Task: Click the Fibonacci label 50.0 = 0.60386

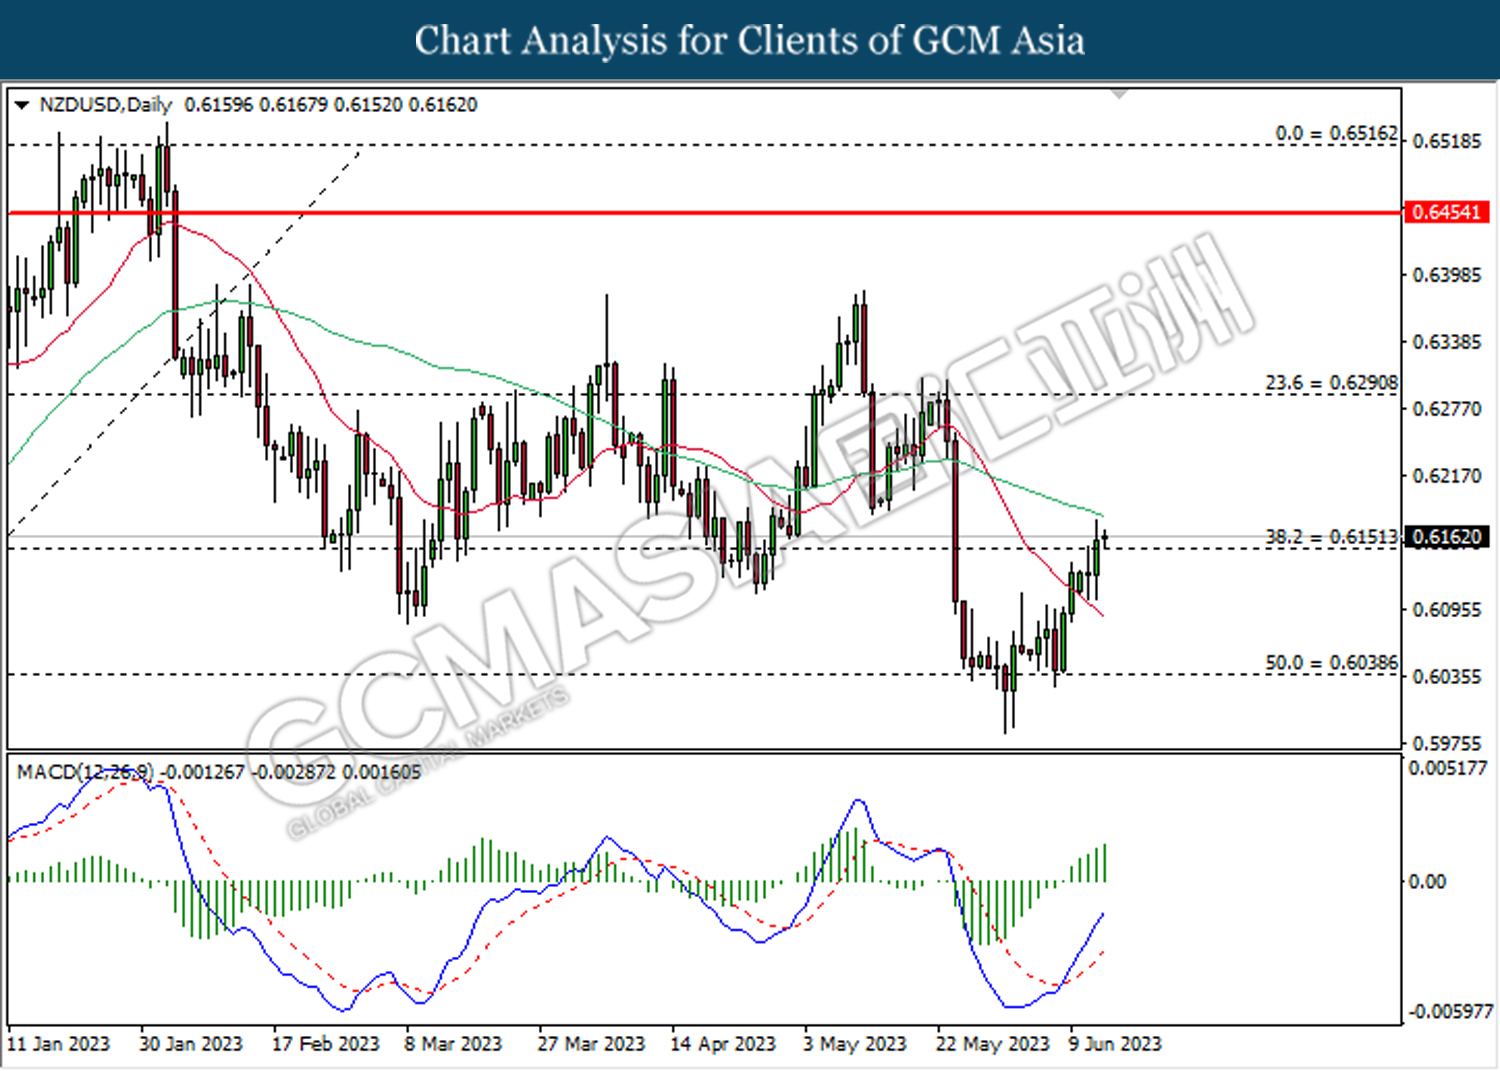Action: (1332, 663)
